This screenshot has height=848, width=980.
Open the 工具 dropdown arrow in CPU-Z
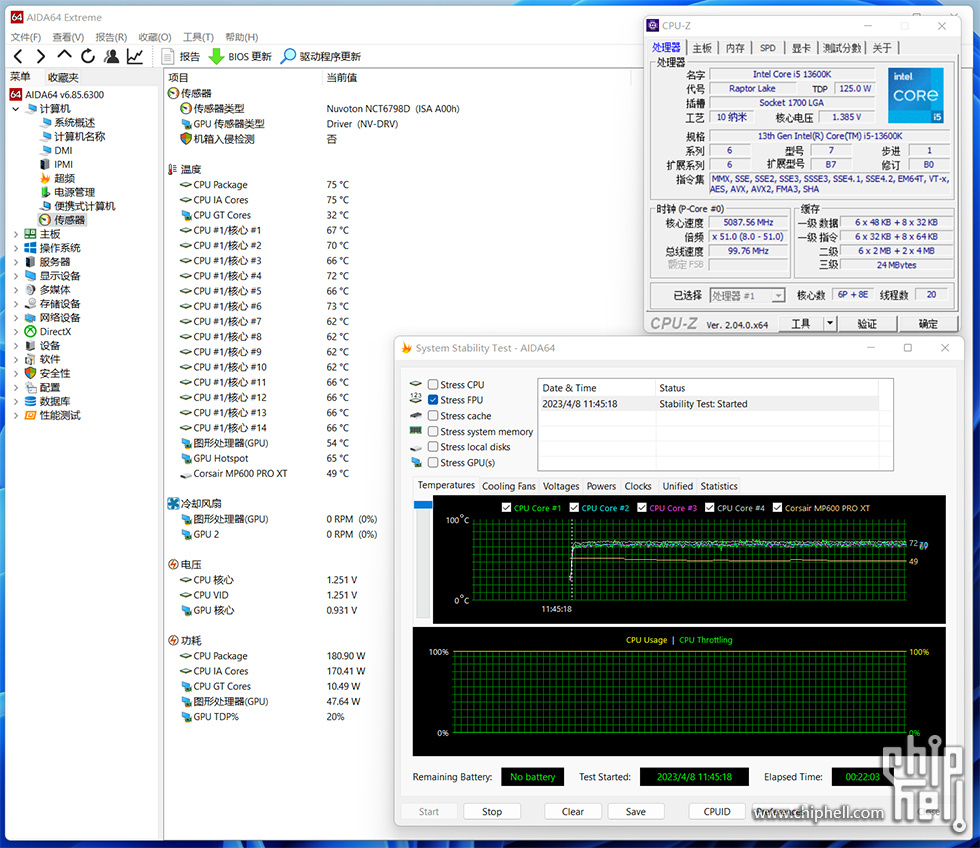pyautogui.click(x=829, y=323)
